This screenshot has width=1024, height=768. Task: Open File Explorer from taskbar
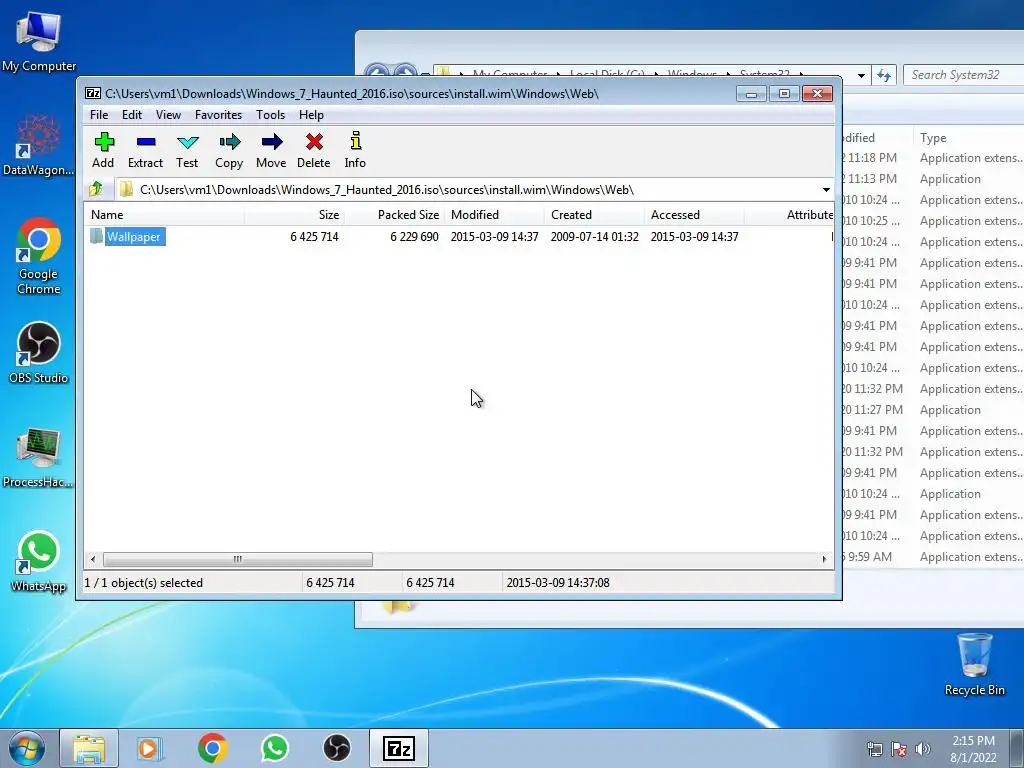coord(89,748)
